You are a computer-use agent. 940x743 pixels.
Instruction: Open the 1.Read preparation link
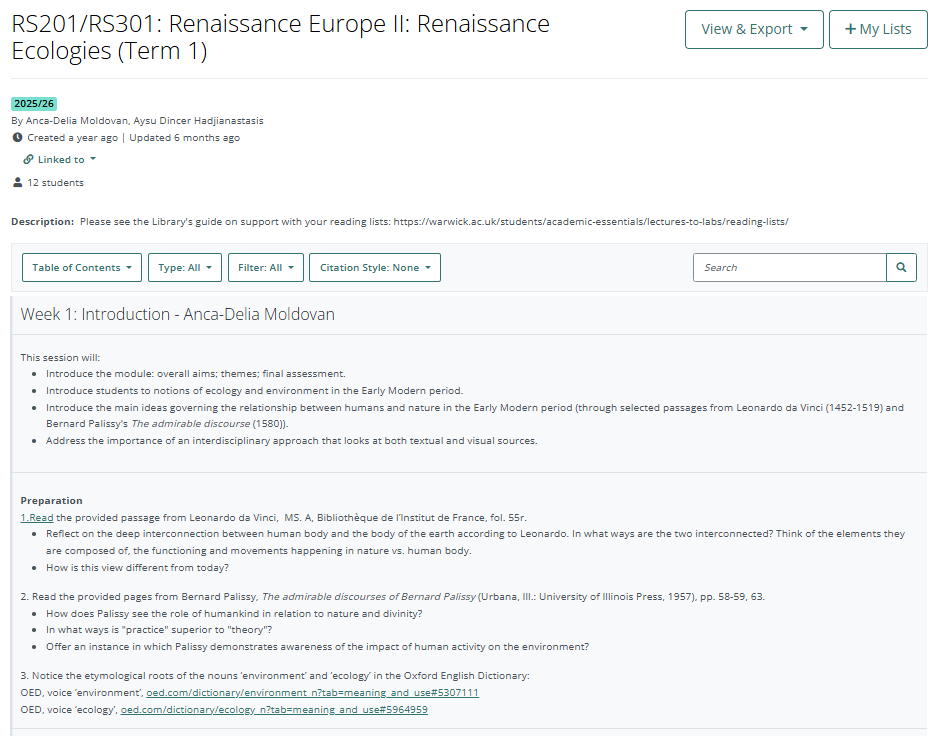[x=37, y=518]
